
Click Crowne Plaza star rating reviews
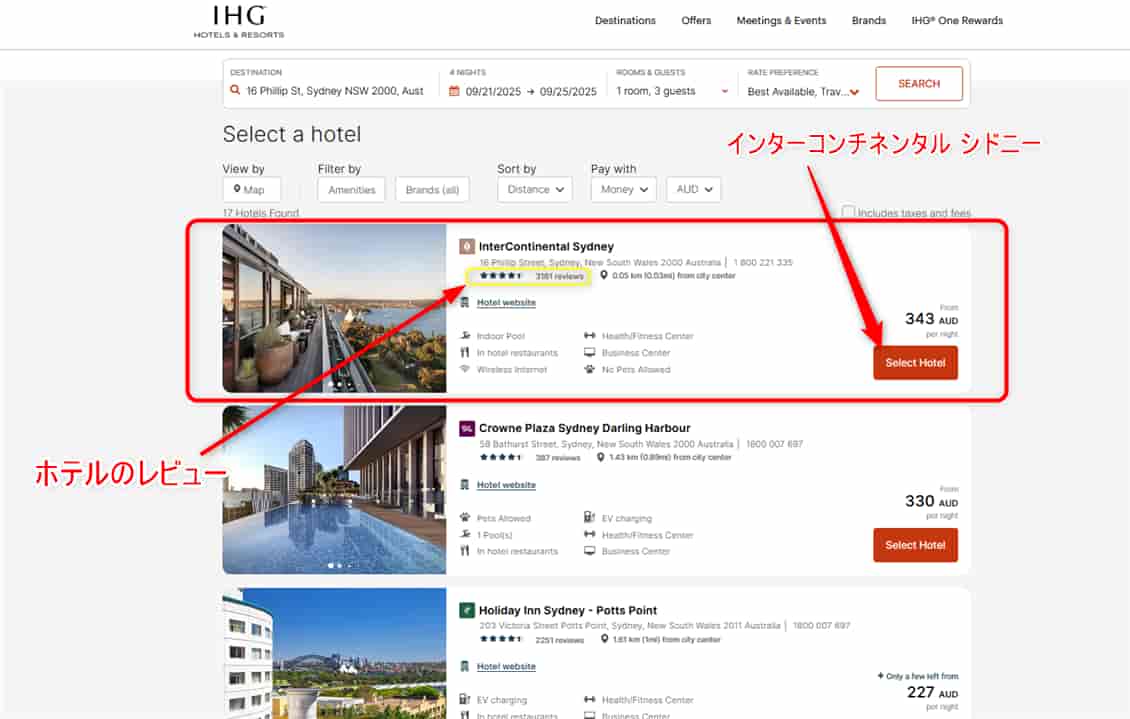tap(530, 457)
